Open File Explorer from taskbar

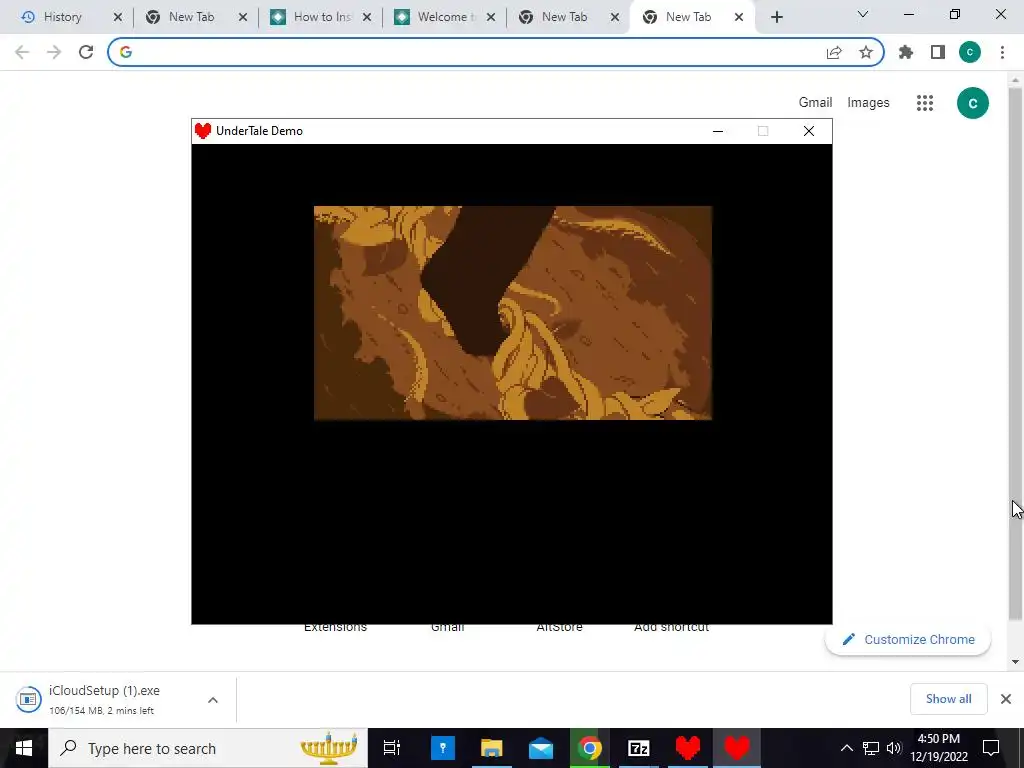click(x=492, y=748)
